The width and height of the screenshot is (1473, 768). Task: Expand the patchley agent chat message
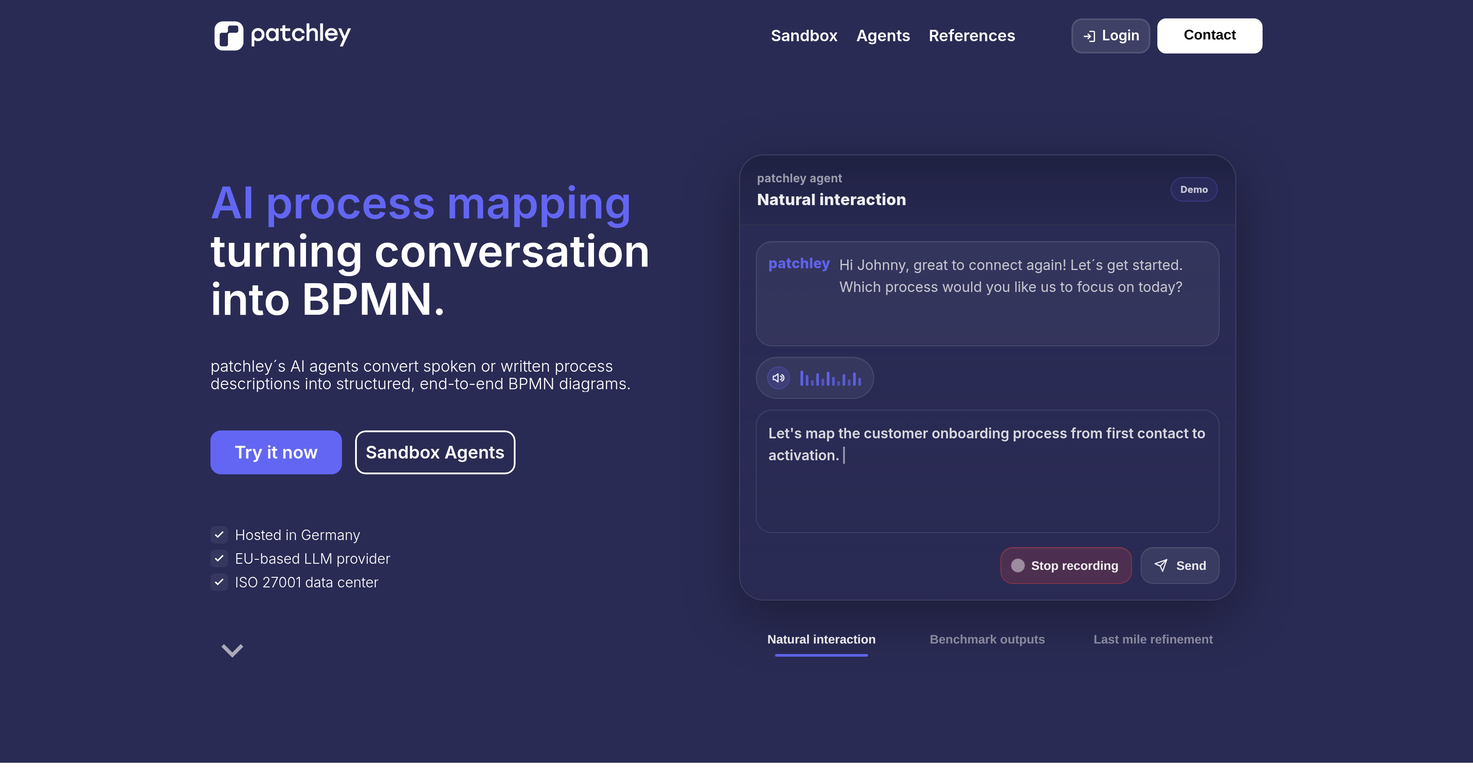click(x=987, y=292)
